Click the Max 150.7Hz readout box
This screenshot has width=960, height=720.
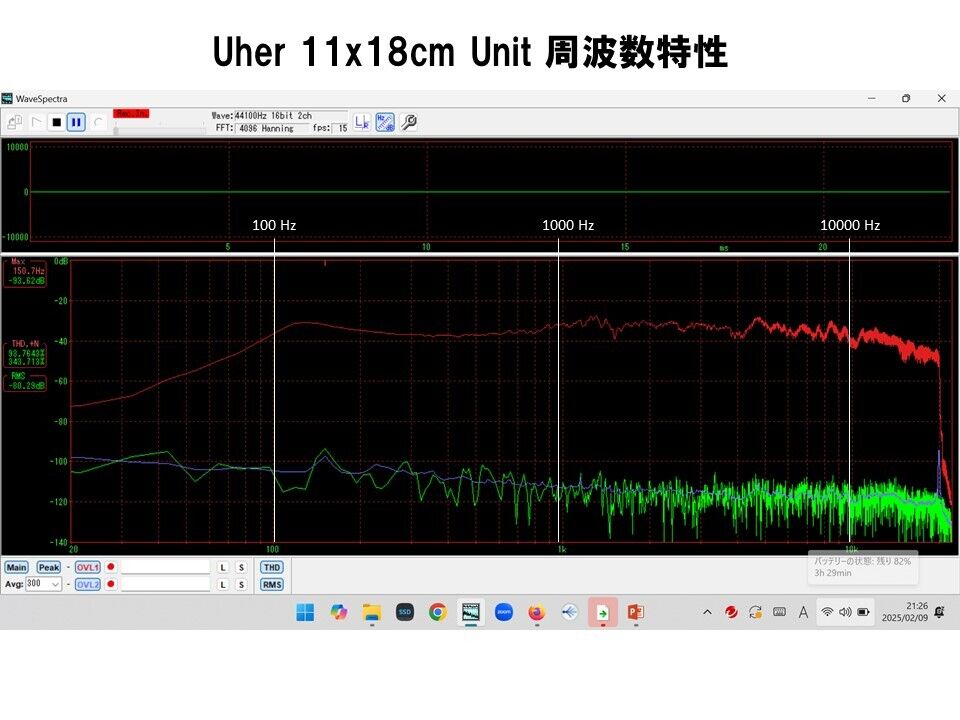pos(26,272)
